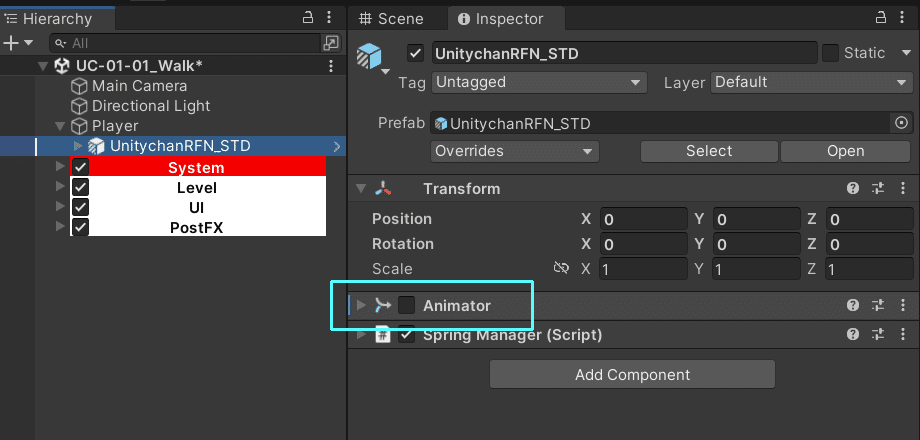Click the Position X value field
The image size is (920, 440).
click(x=643, y=219)
